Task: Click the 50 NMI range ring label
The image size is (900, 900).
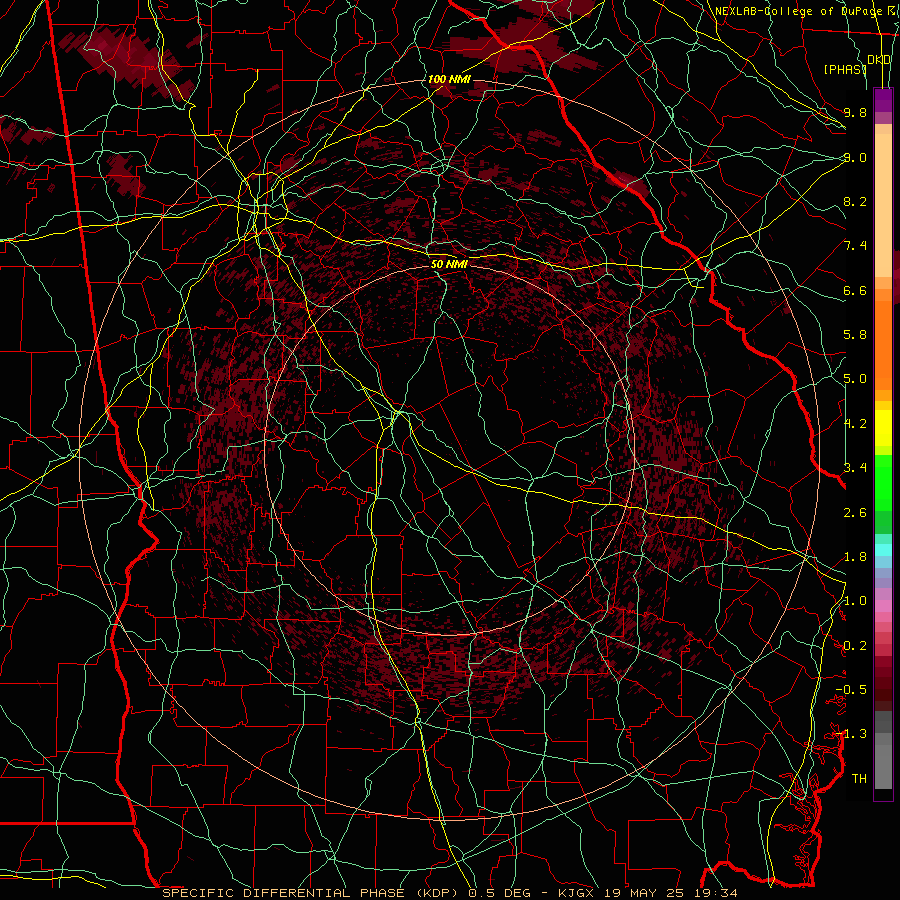Action: point(449,265)
